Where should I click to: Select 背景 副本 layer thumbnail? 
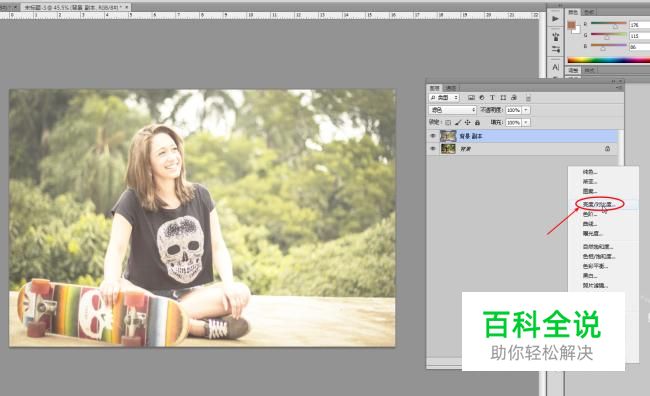pos(448,136)
